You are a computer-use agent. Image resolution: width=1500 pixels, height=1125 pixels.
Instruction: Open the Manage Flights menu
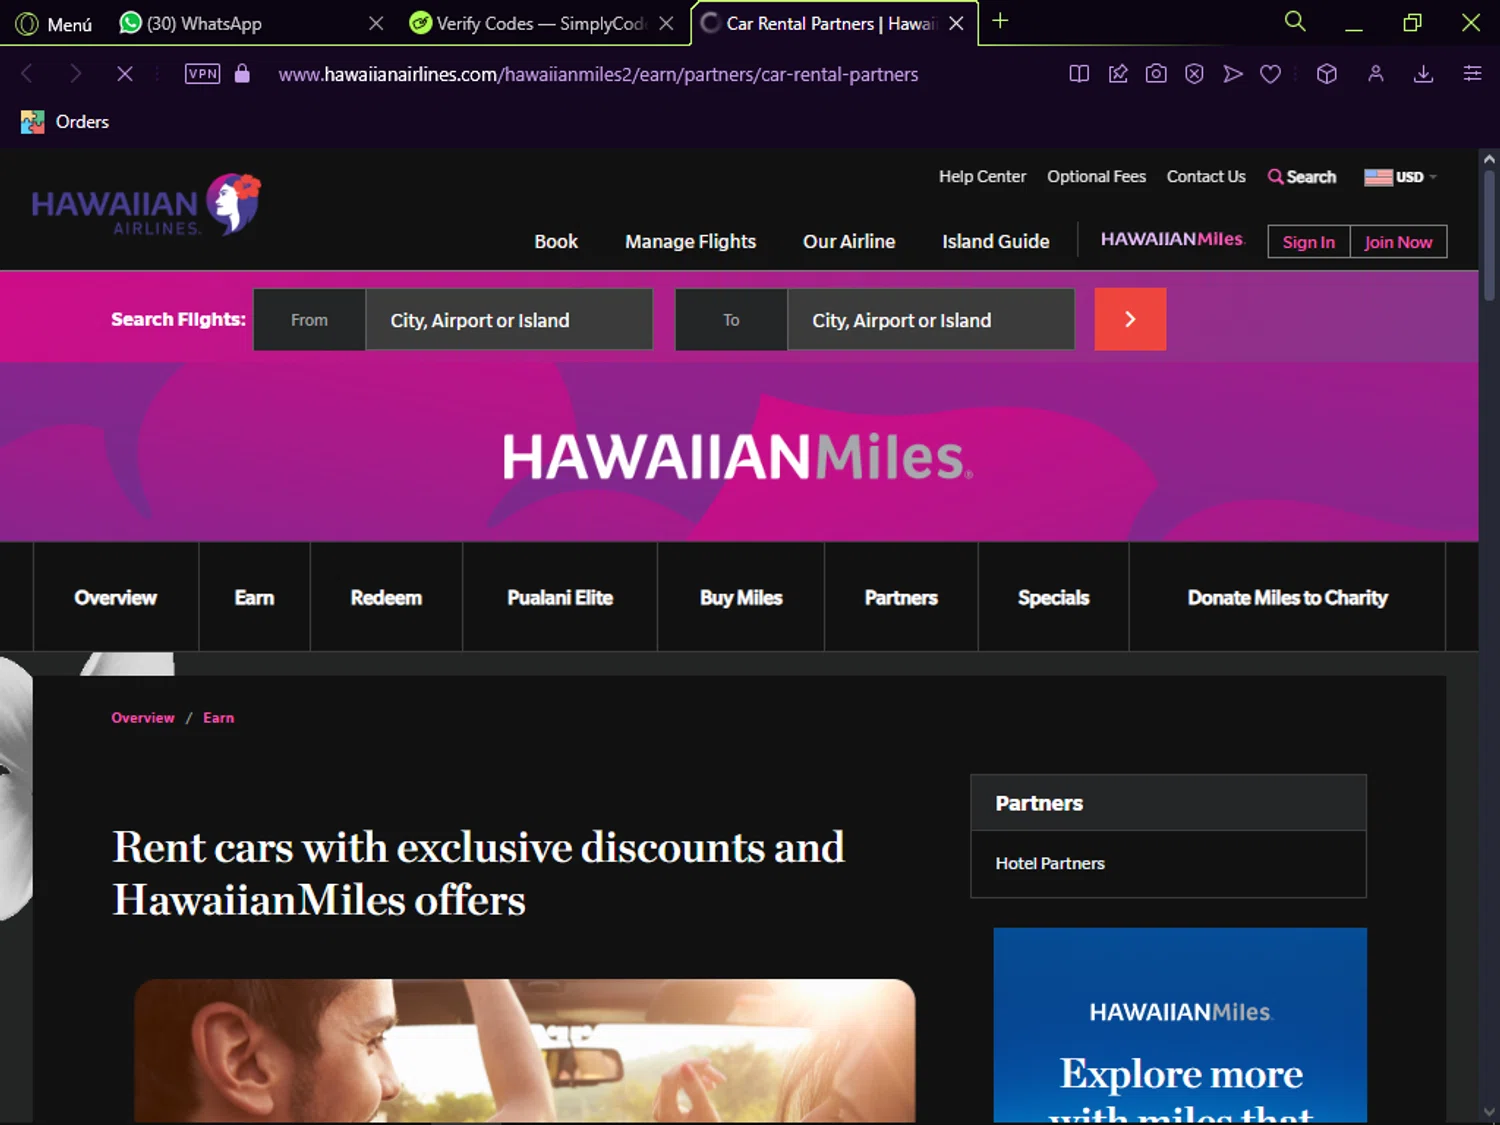click(x=690, y=241)
